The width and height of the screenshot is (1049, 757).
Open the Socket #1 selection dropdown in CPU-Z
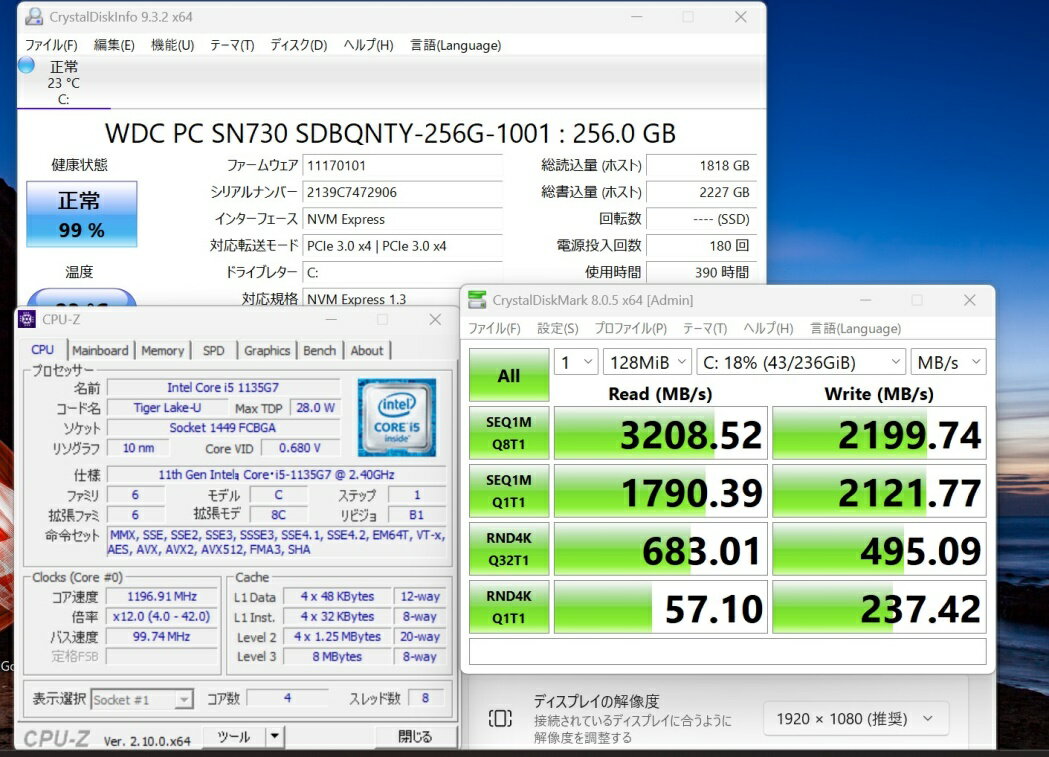click(142, 699)
